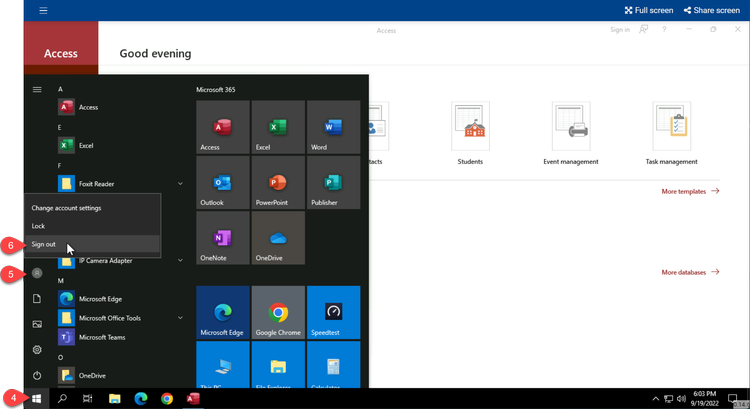Open the More databases link
The width and height of the screenshot is (750, 409).
pos(690,272)
